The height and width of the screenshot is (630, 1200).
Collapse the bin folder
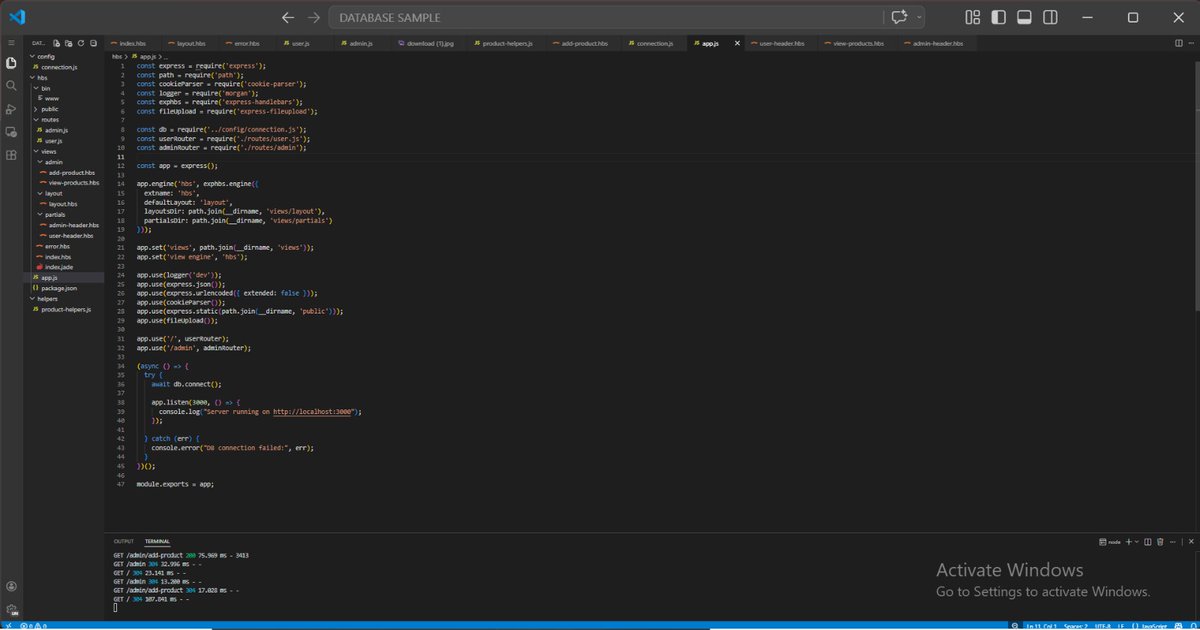pyautogui.click(x=44, y=88)
